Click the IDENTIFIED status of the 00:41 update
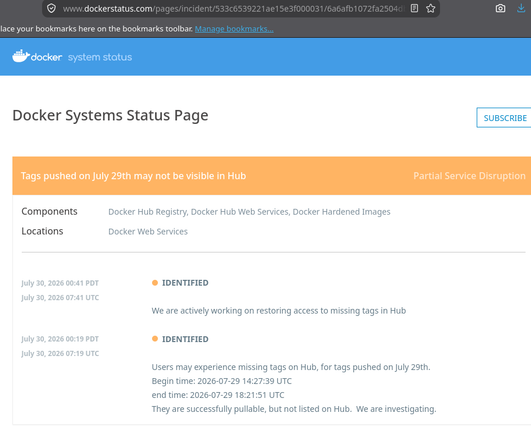Viewport: 531px width, 434px height. tap(185, 283)
